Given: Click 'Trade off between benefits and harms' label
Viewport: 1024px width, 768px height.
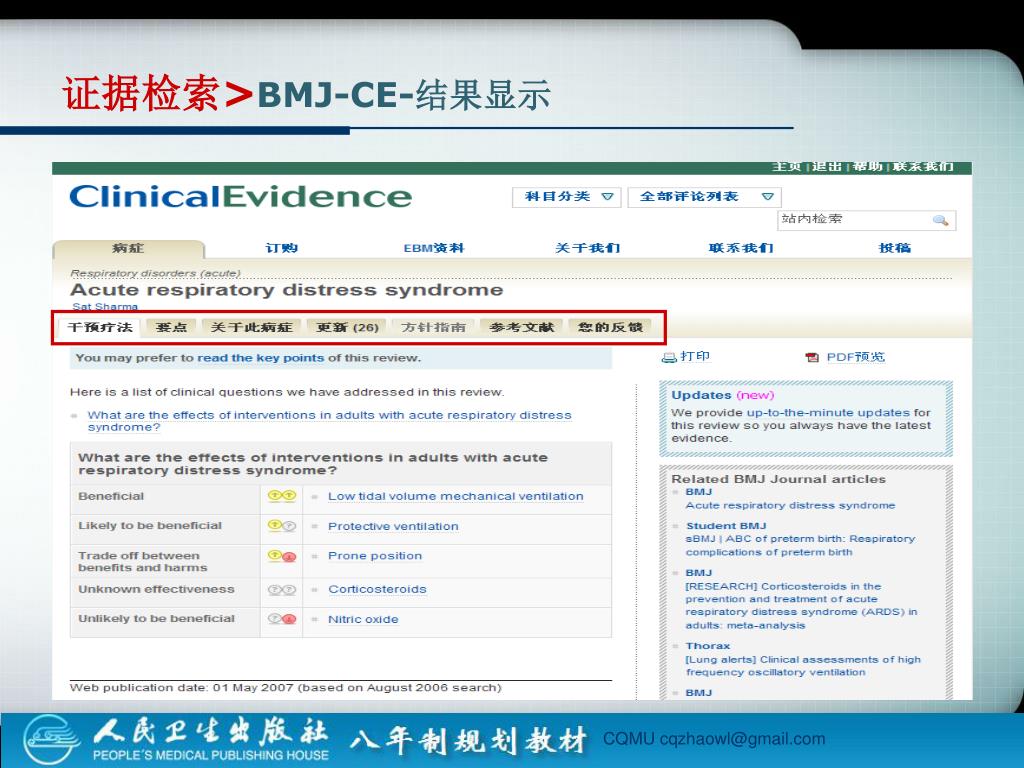Looking at the screenshot, I should click(142, 562).
